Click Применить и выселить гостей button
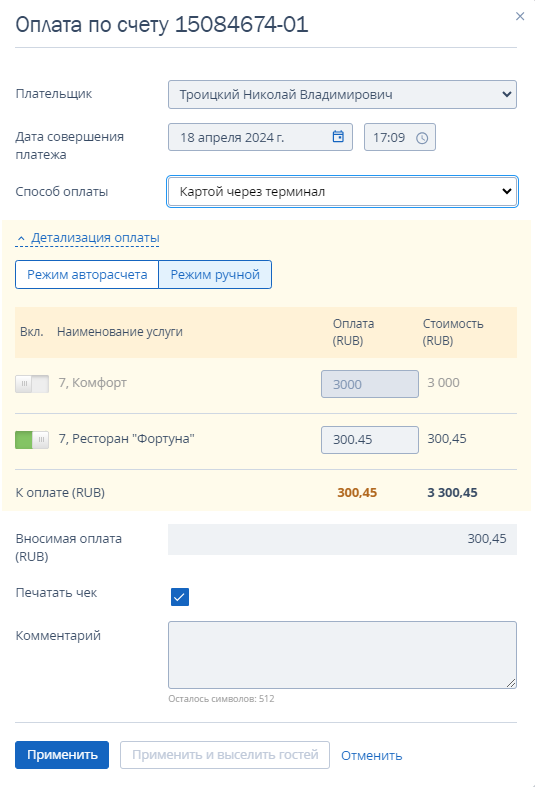The width and height of the screenshot is (535, 787). tap(225, 755)
